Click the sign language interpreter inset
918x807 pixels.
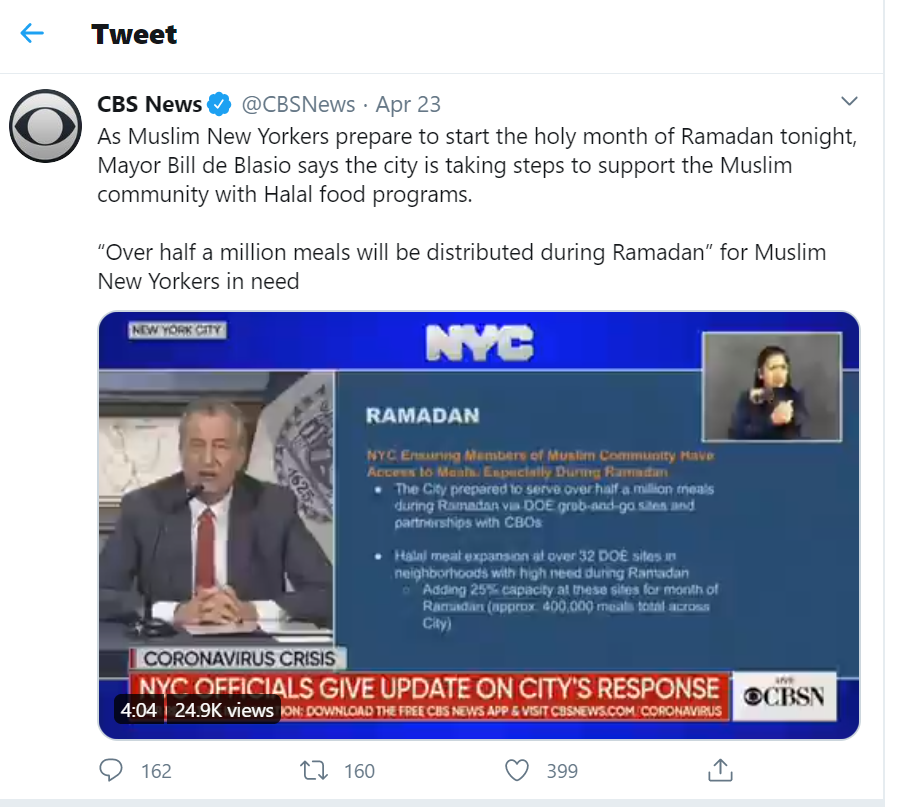pyautogui.click(x=772, y=387)
